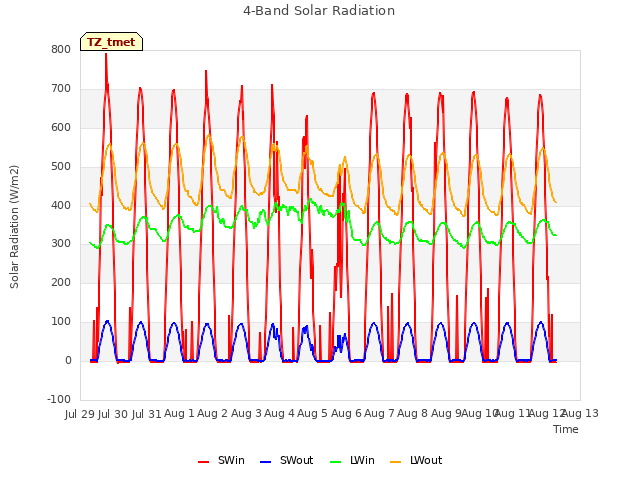
Task: Click the orange LWout legend swatch
Action: (x=396, y=462)
